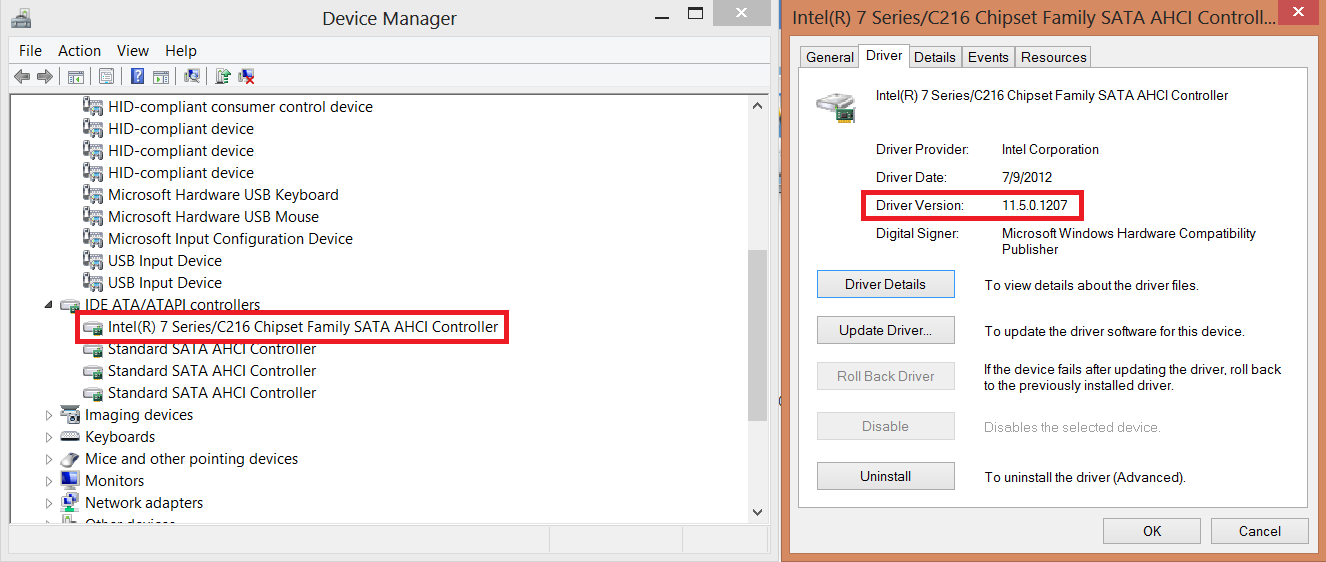The height and width of the screenshot is (562, 1326).
Task: Expand the Keyboards node
Action: click(49, 437)
